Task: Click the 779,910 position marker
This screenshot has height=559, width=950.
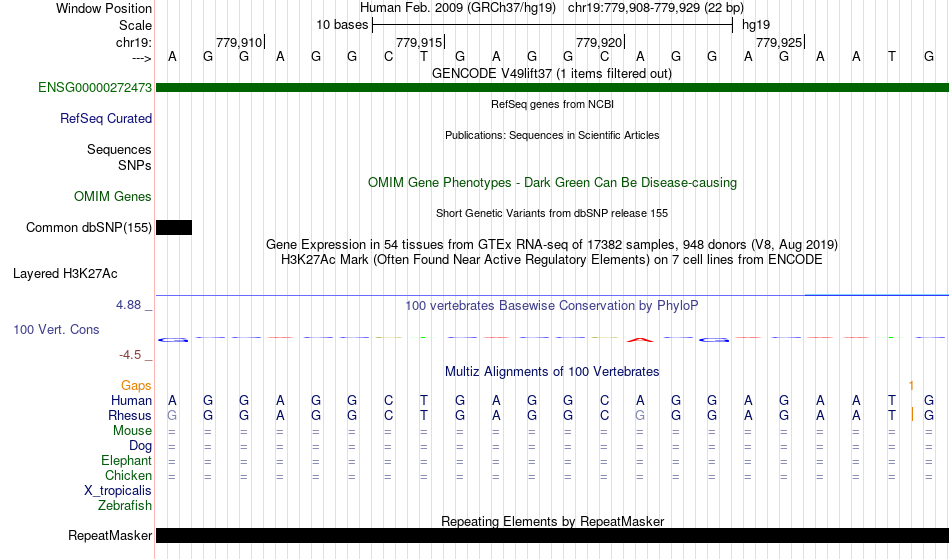Action: [239, 42]
